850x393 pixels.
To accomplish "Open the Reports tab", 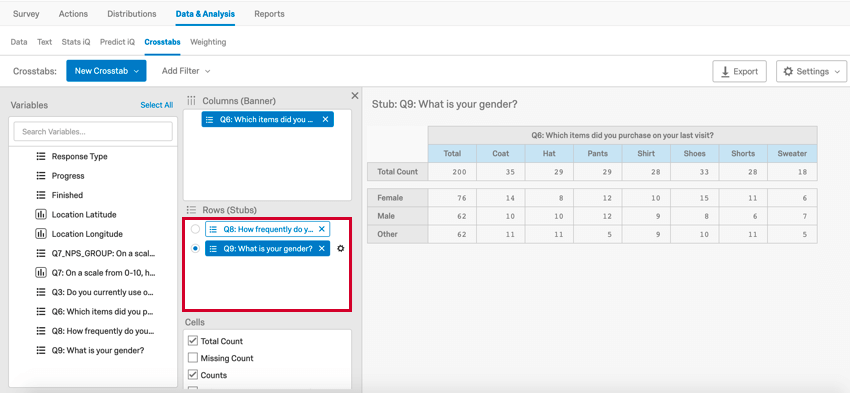I will pyautogui.click(x=269, y=14).
